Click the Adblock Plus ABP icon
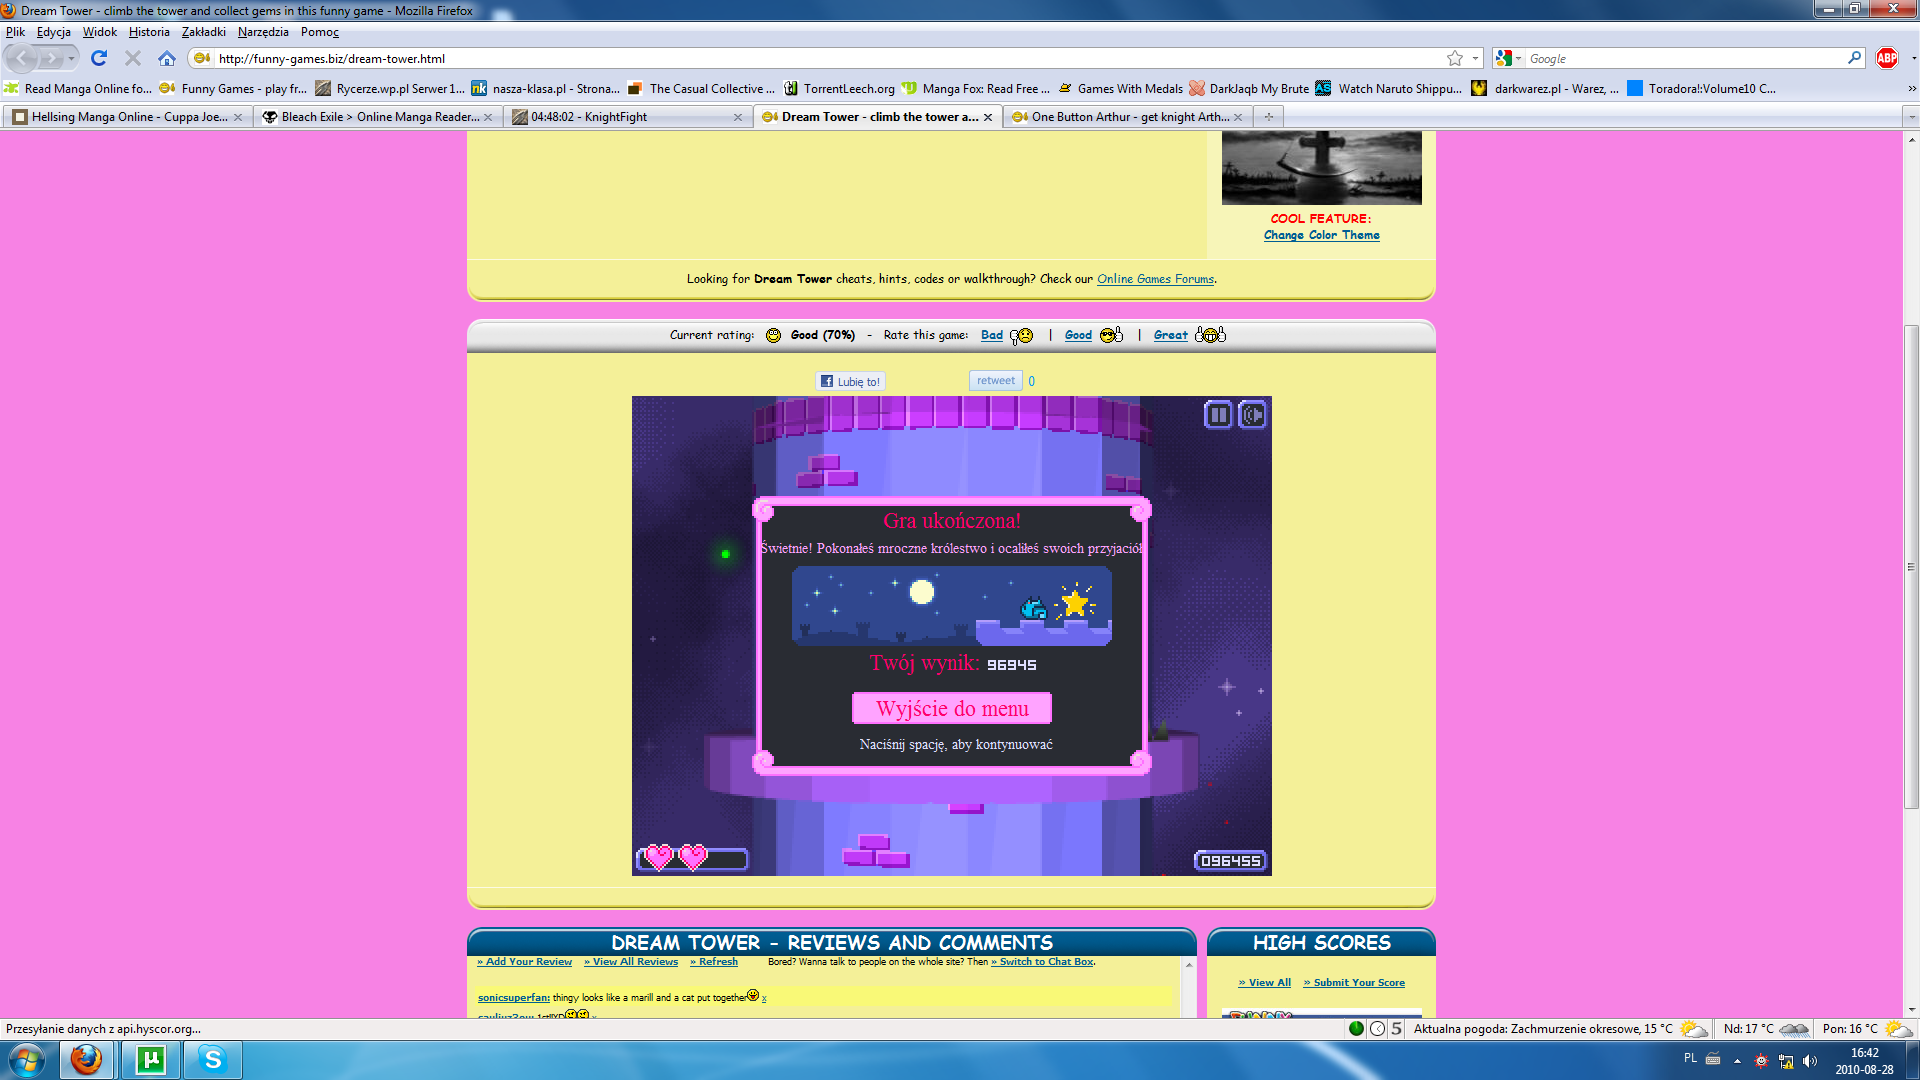This screenshot has height=1080, width=1920. (x=1886, y=58)
